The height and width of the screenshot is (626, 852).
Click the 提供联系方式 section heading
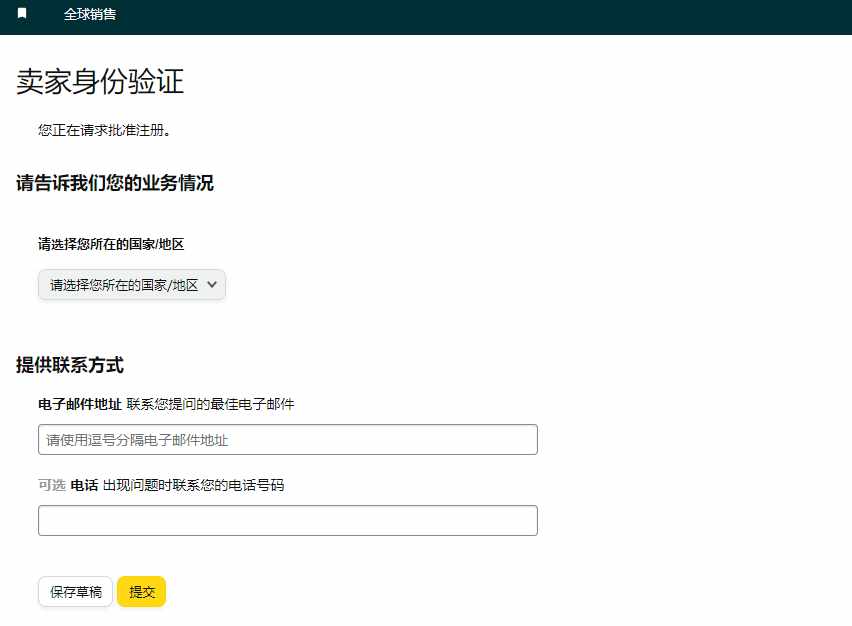(70, 365)
